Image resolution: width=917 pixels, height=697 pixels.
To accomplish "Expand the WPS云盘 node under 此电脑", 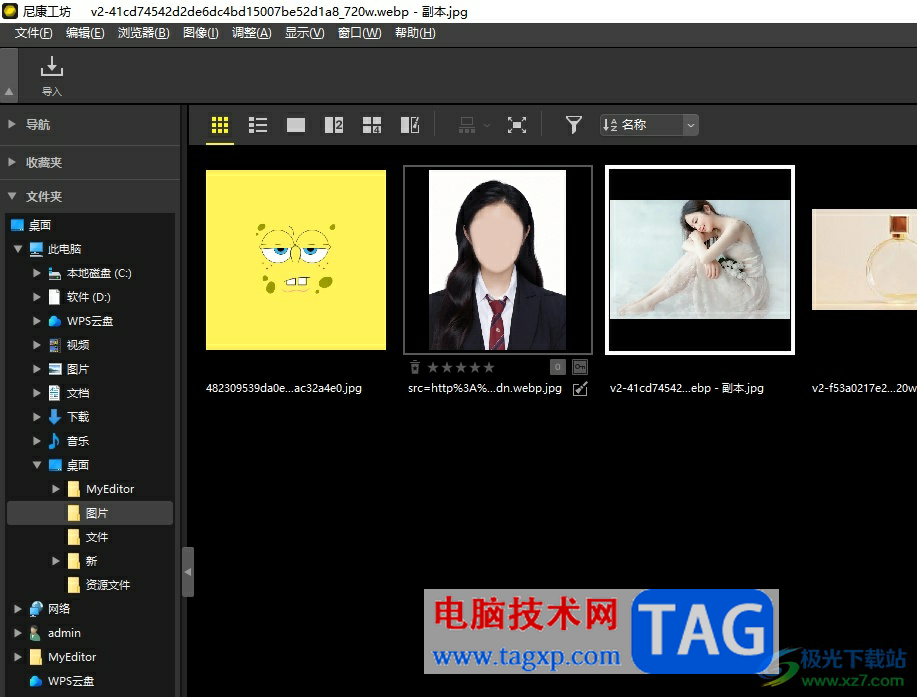I will (x=37, y=321).
